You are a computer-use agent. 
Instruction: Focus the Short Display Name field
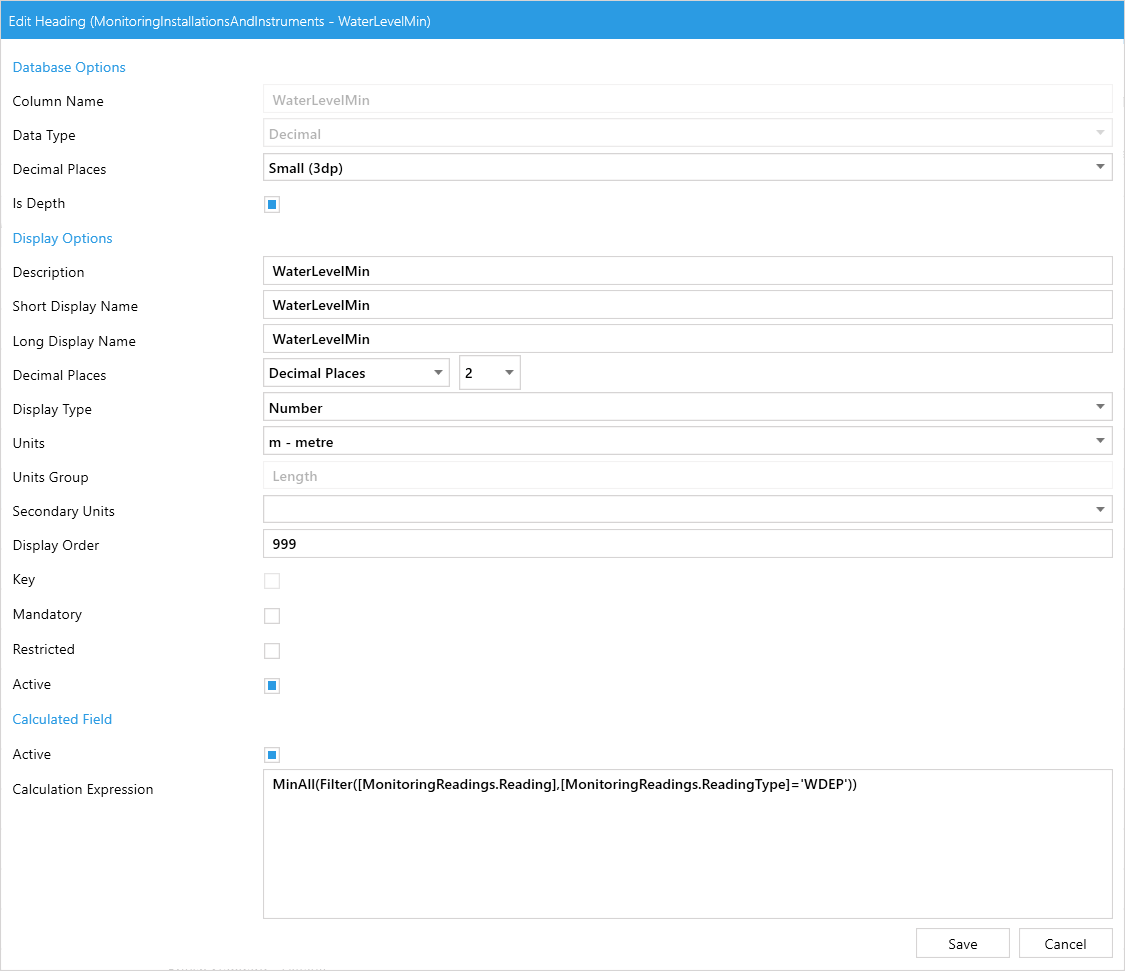[687, 305]
